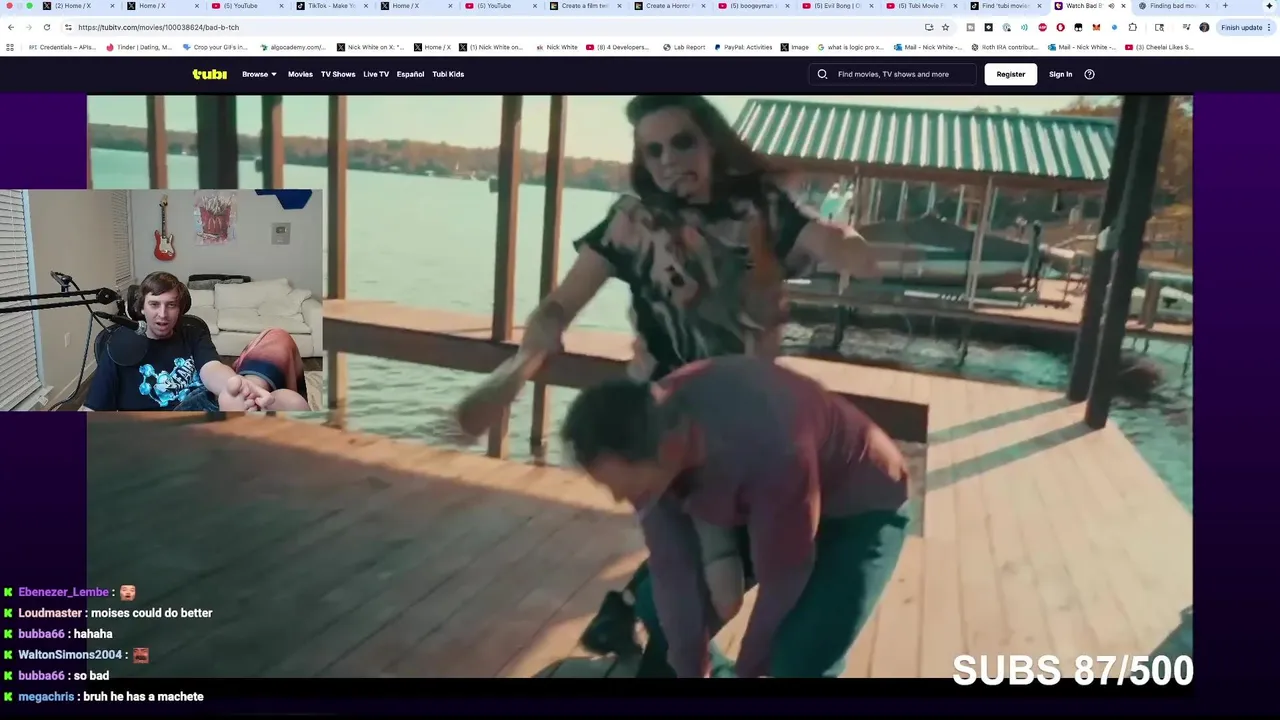The image size is (1280, 720).
Task: Mute the Watch Bad B tab audio icon
Action: 1110,6
